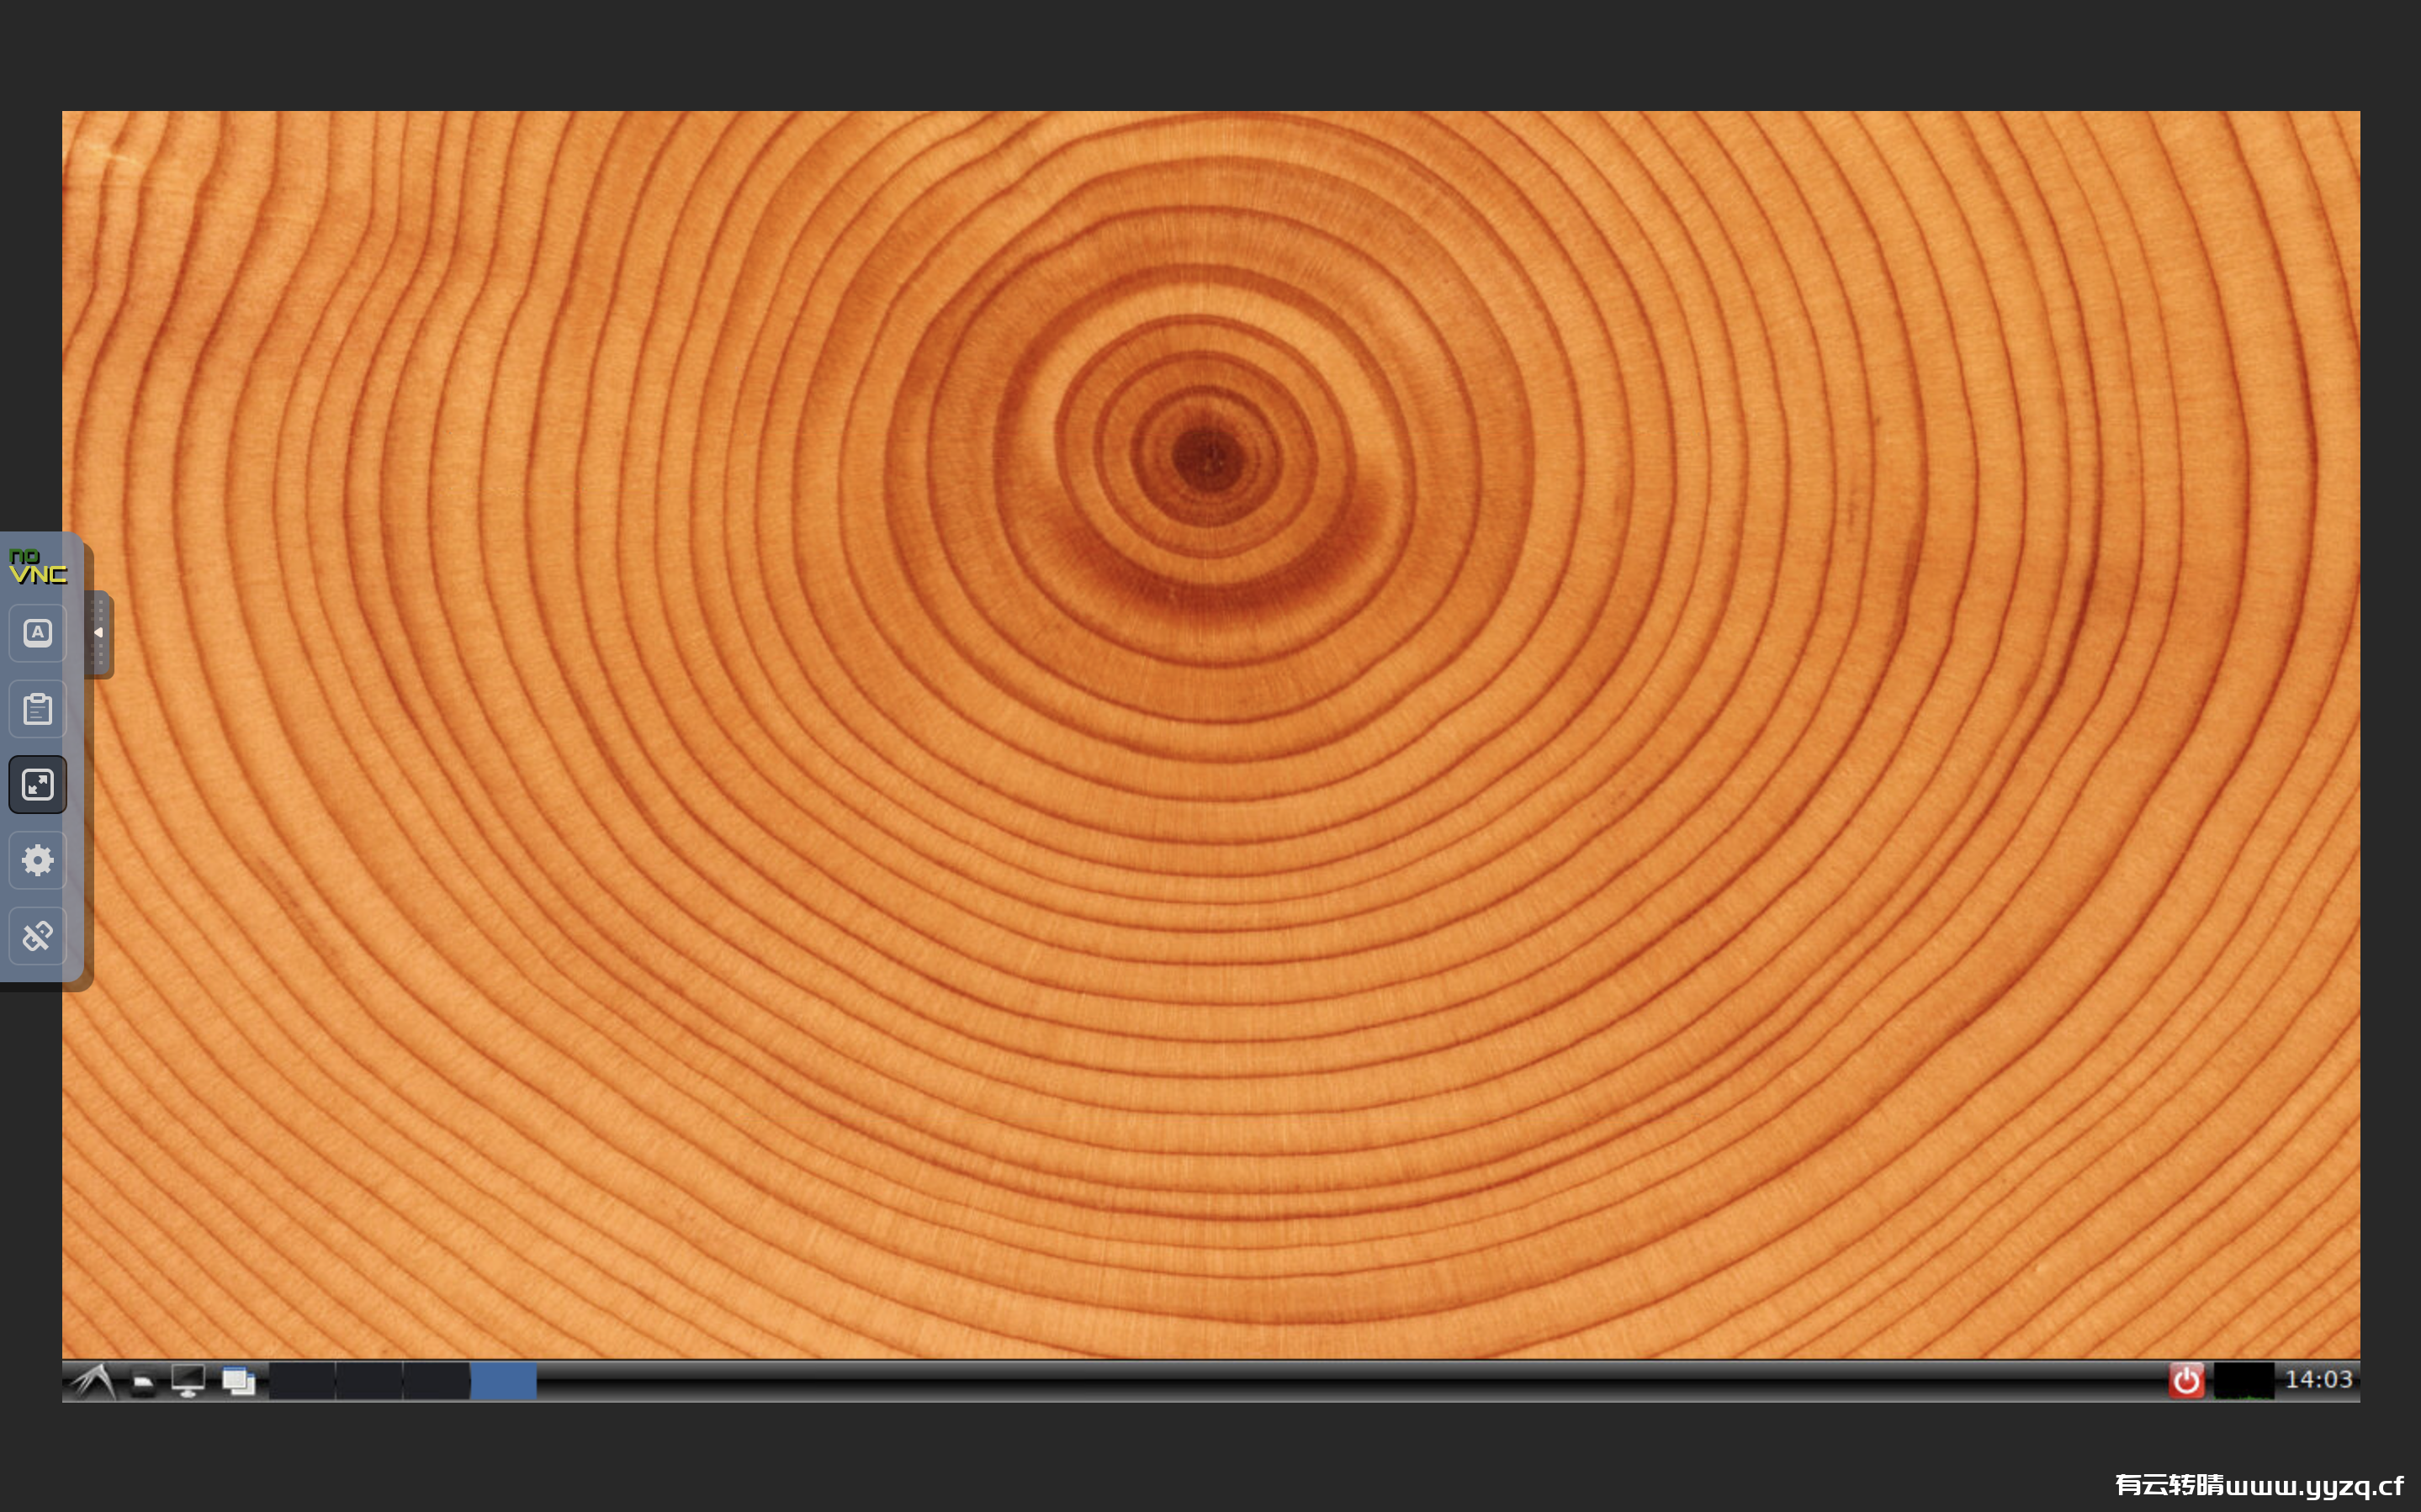Switch to the third workspace in the pager

[436, 1381]
